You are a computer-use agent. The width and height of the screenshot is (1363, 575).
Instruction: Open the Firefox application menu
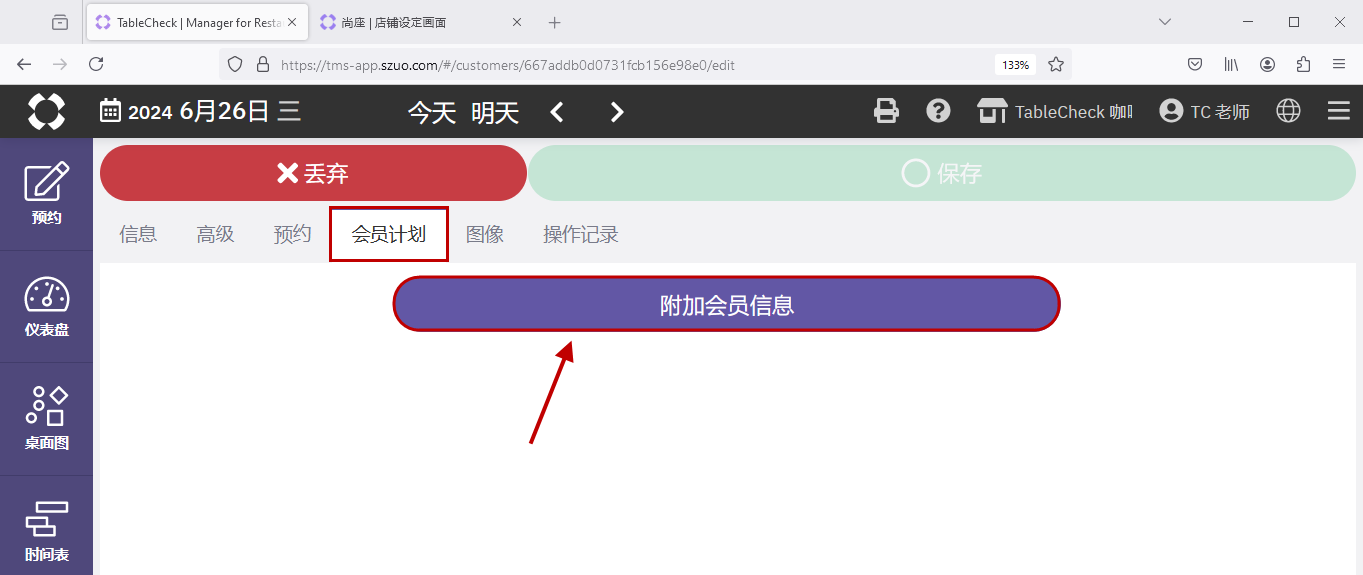(x=1339, y=64)
